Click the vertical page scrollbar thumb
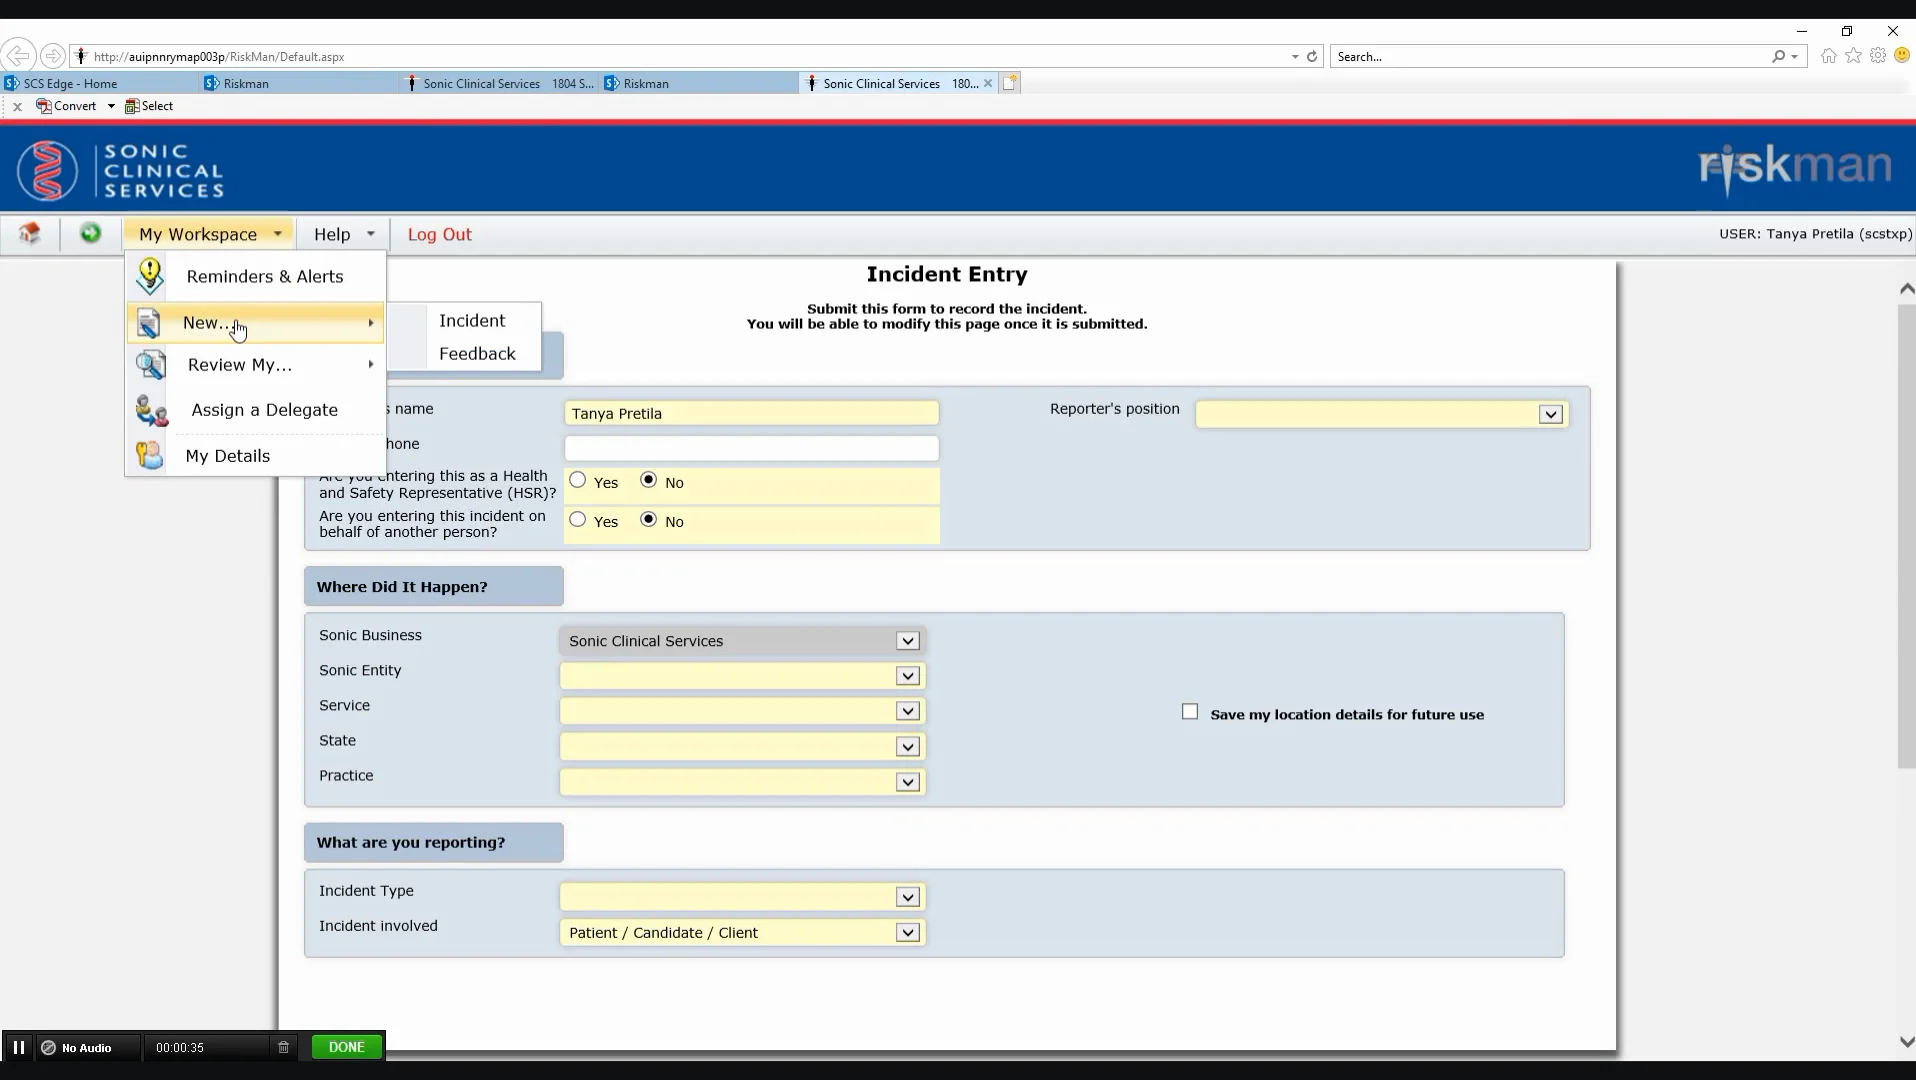 pos(1906,536)
